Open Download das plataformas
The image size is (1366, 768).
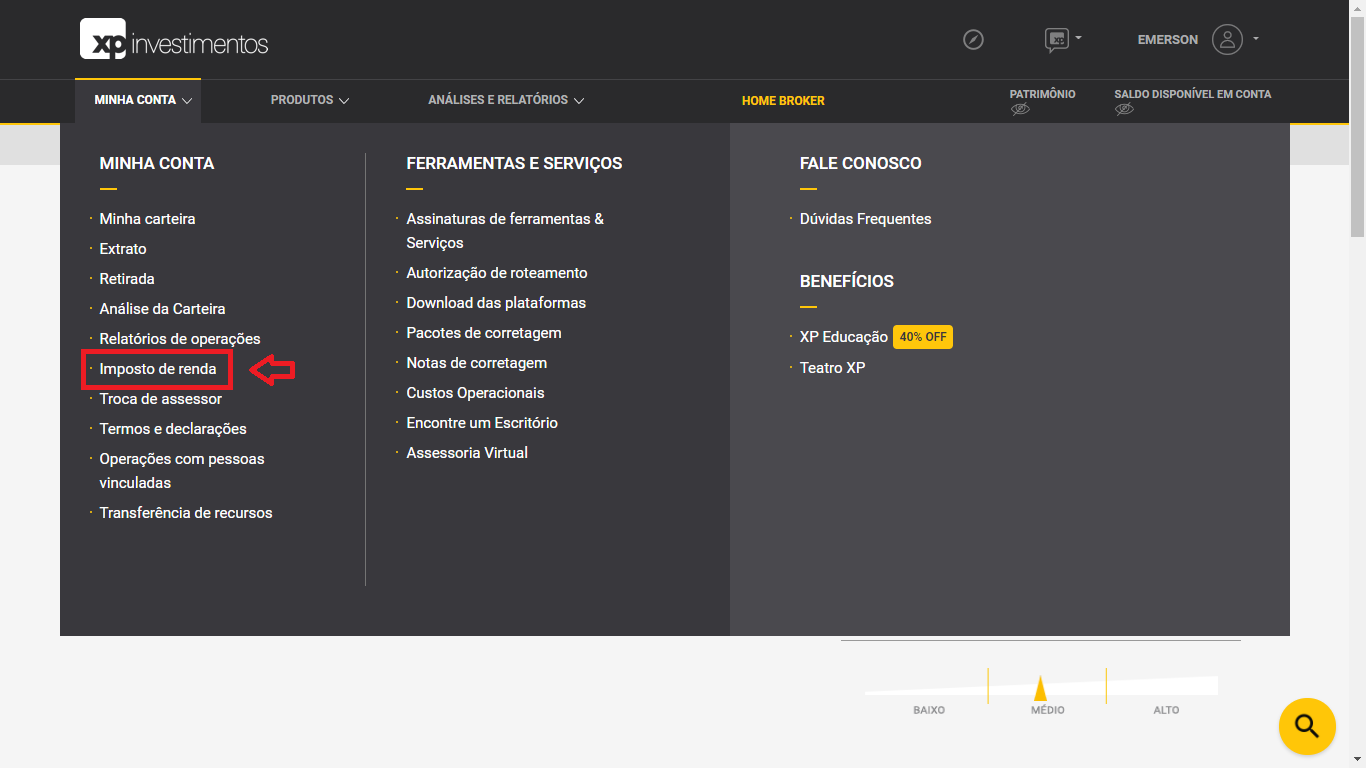click(496, 303)
